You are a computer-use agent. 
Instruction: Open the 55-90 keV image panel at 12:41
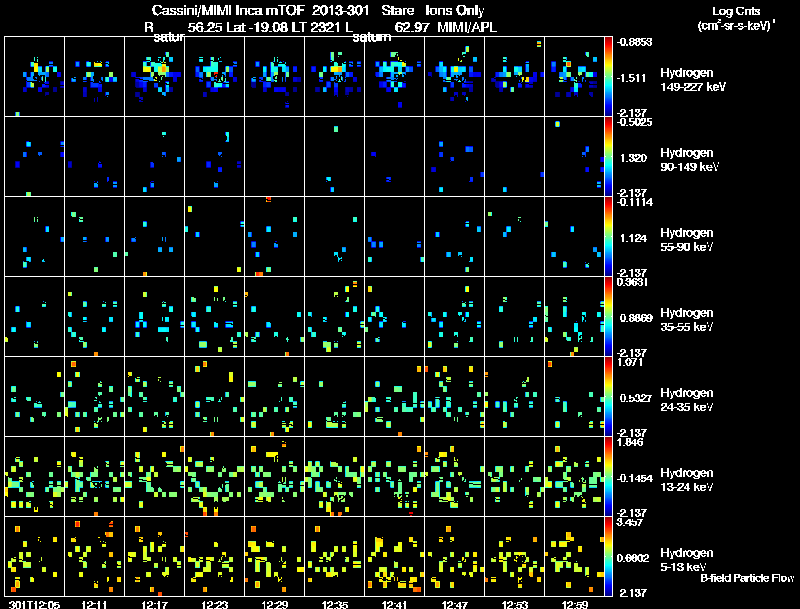tap(394, 237)
